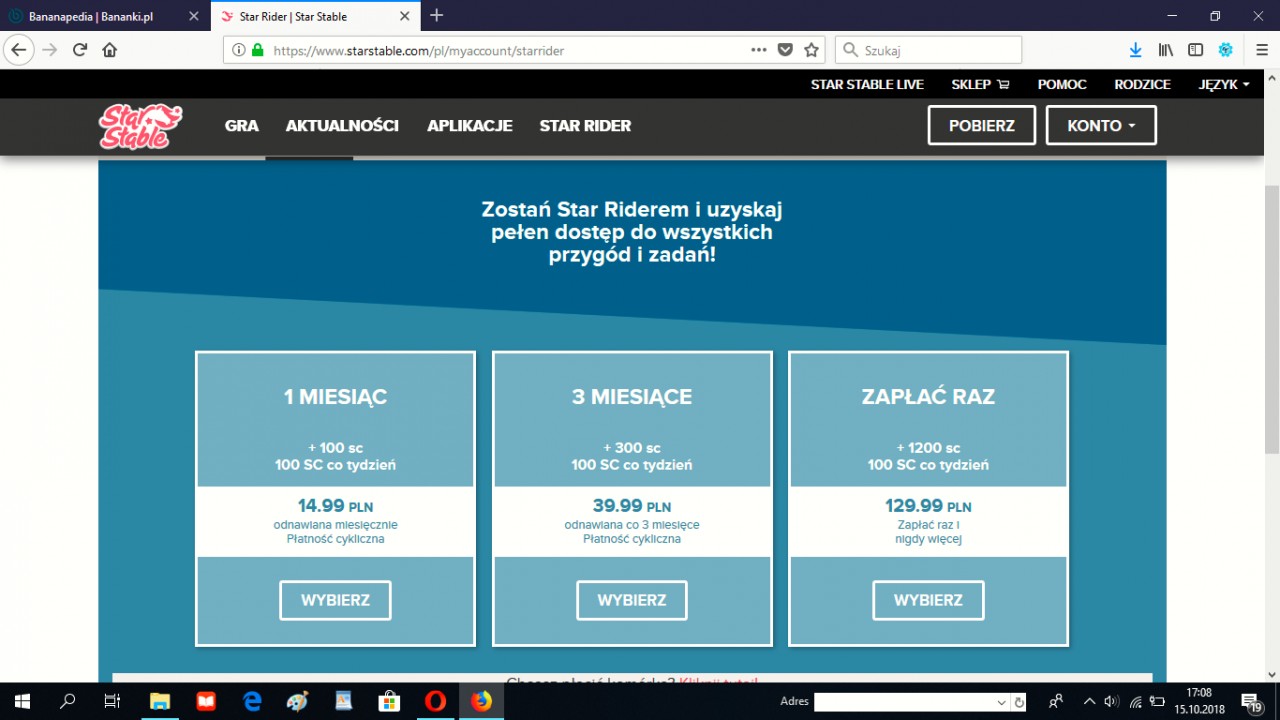This screenshot has height=720, width=1280.
Task: Close the Star Rider tab
Action: [404, 16]
